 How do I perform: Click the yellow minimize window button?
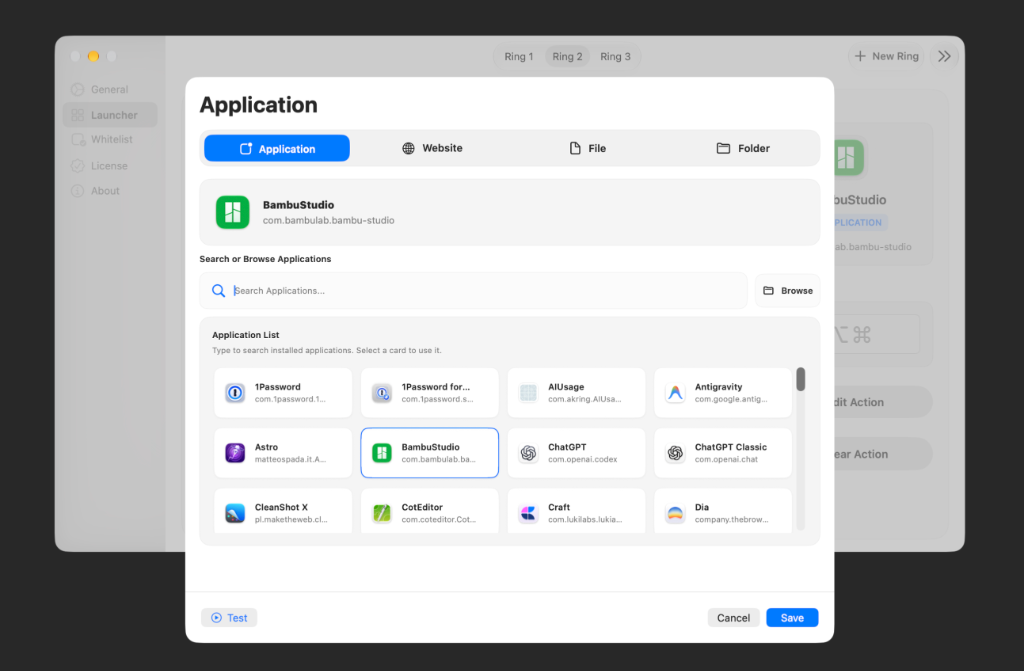93,56
